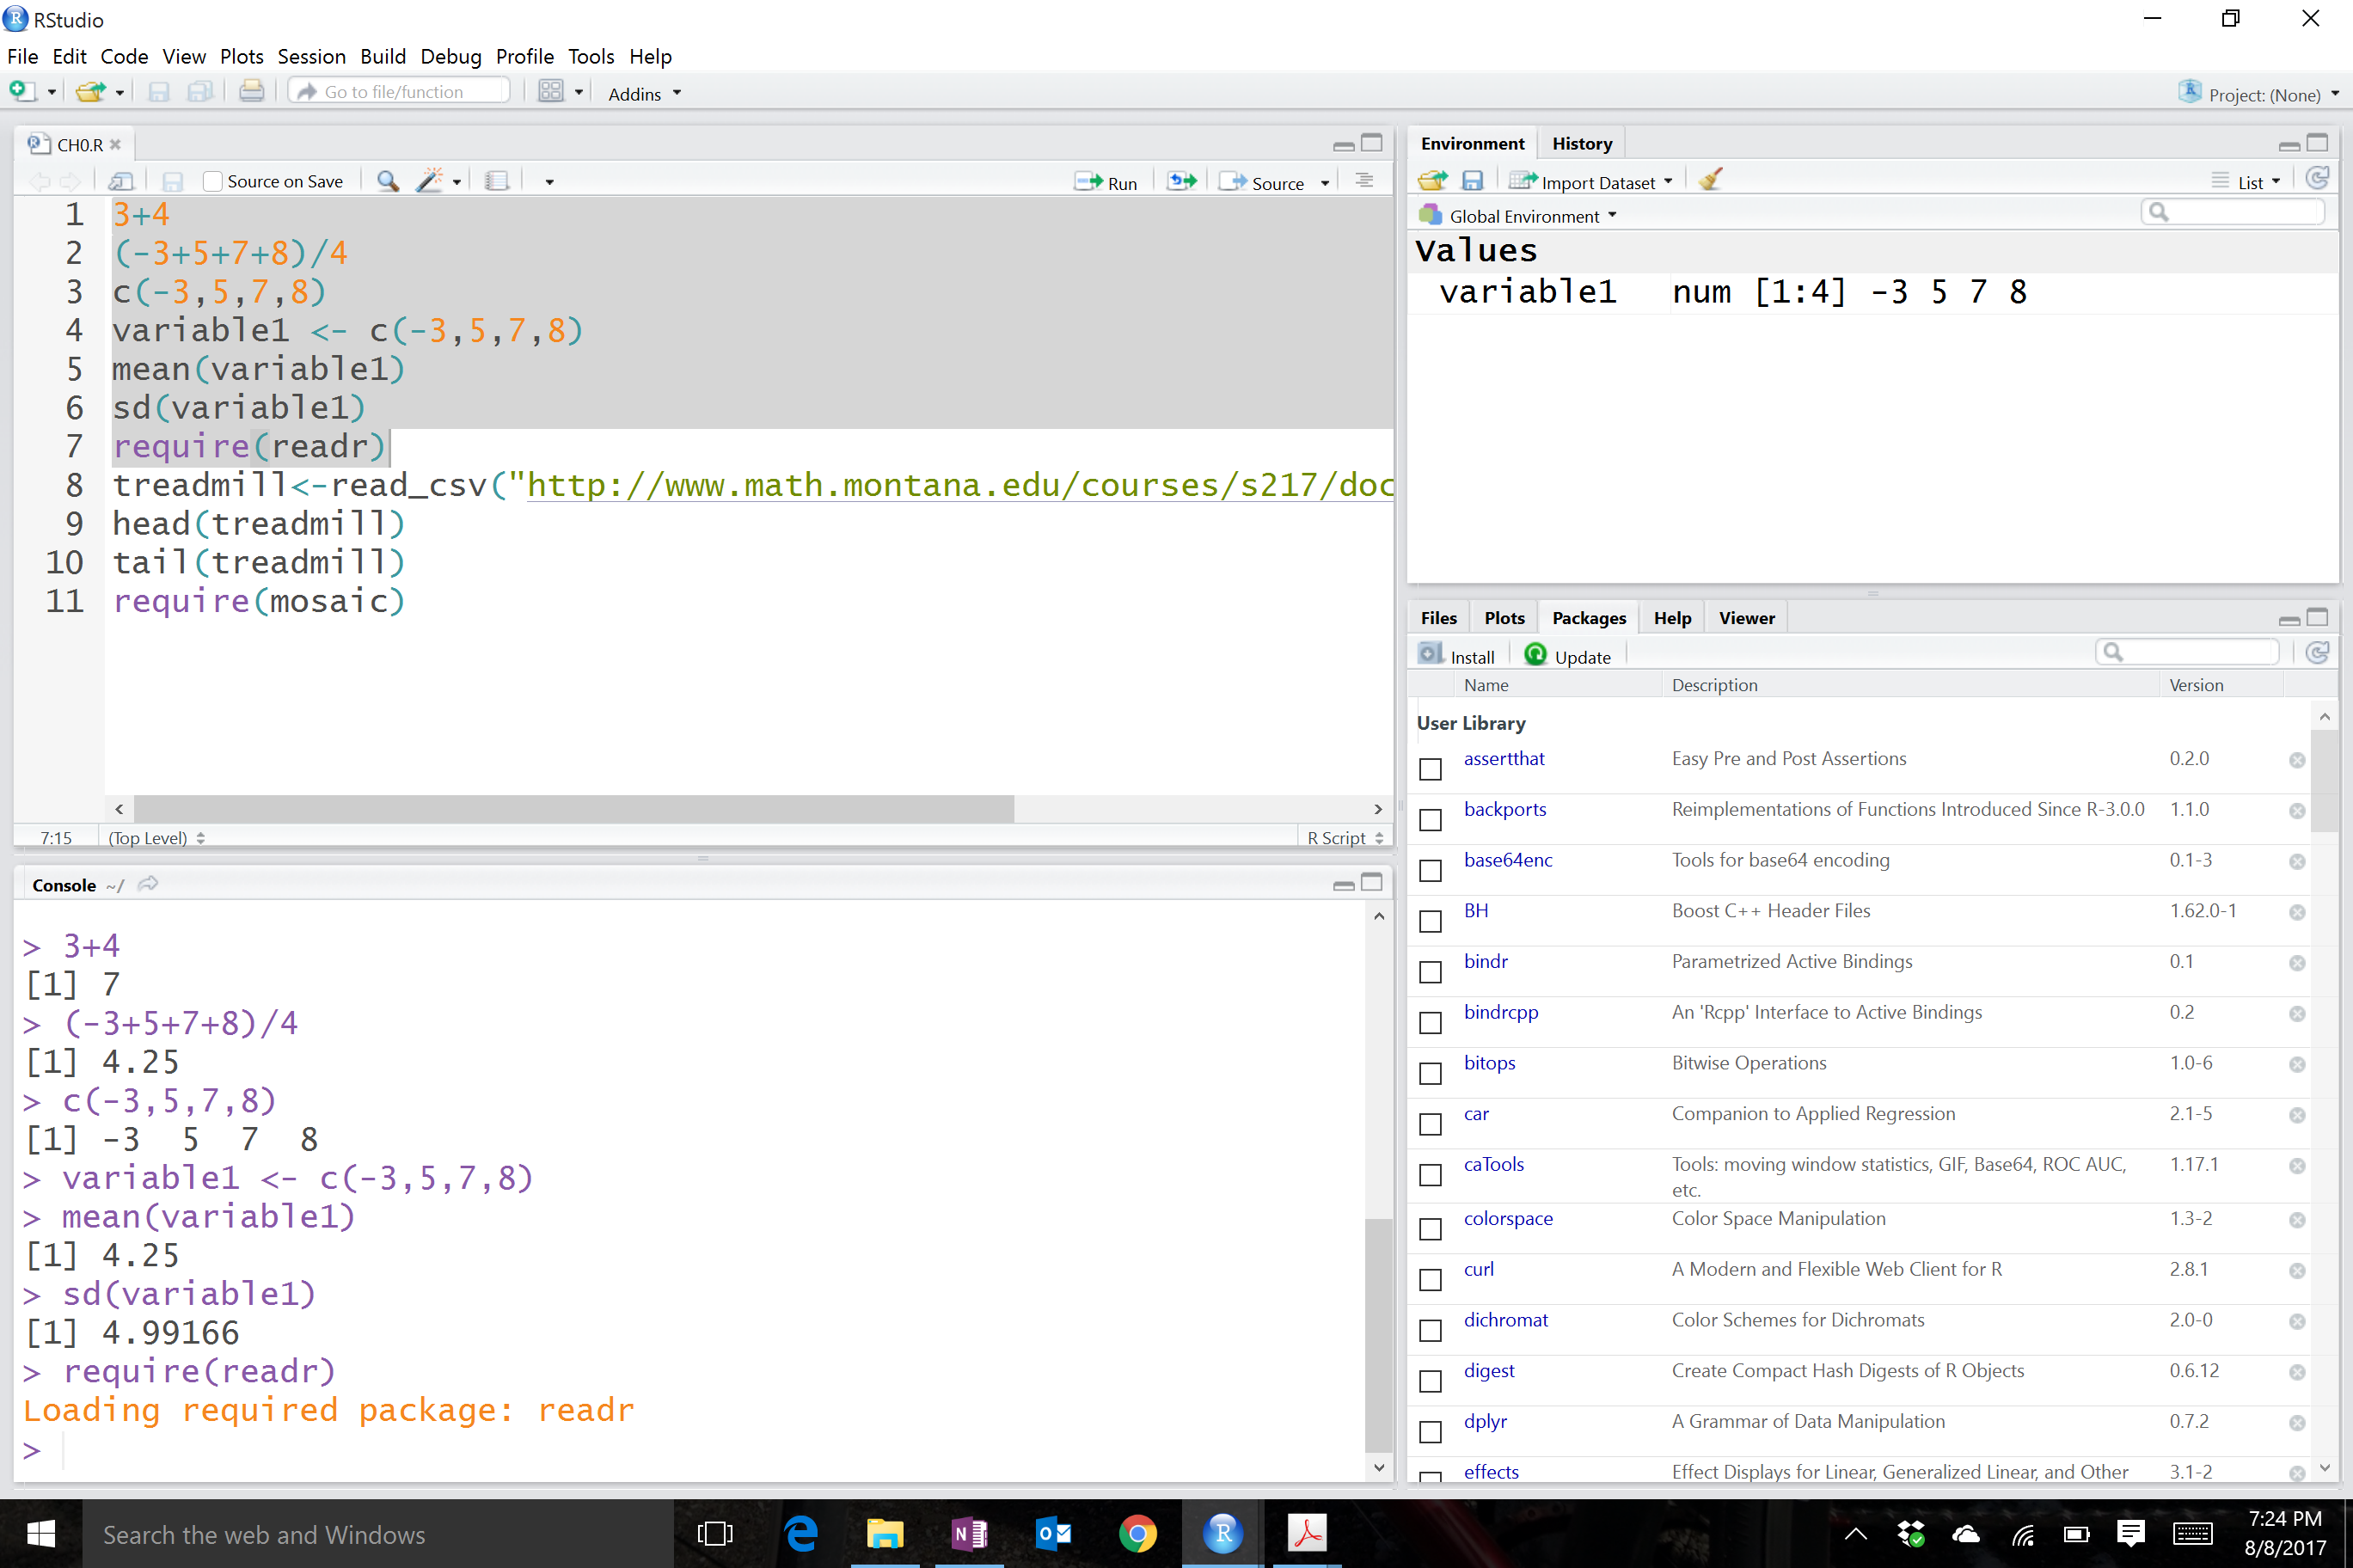
Task: Click the re-run previous code region icon
Action: tap(1182, 181)
